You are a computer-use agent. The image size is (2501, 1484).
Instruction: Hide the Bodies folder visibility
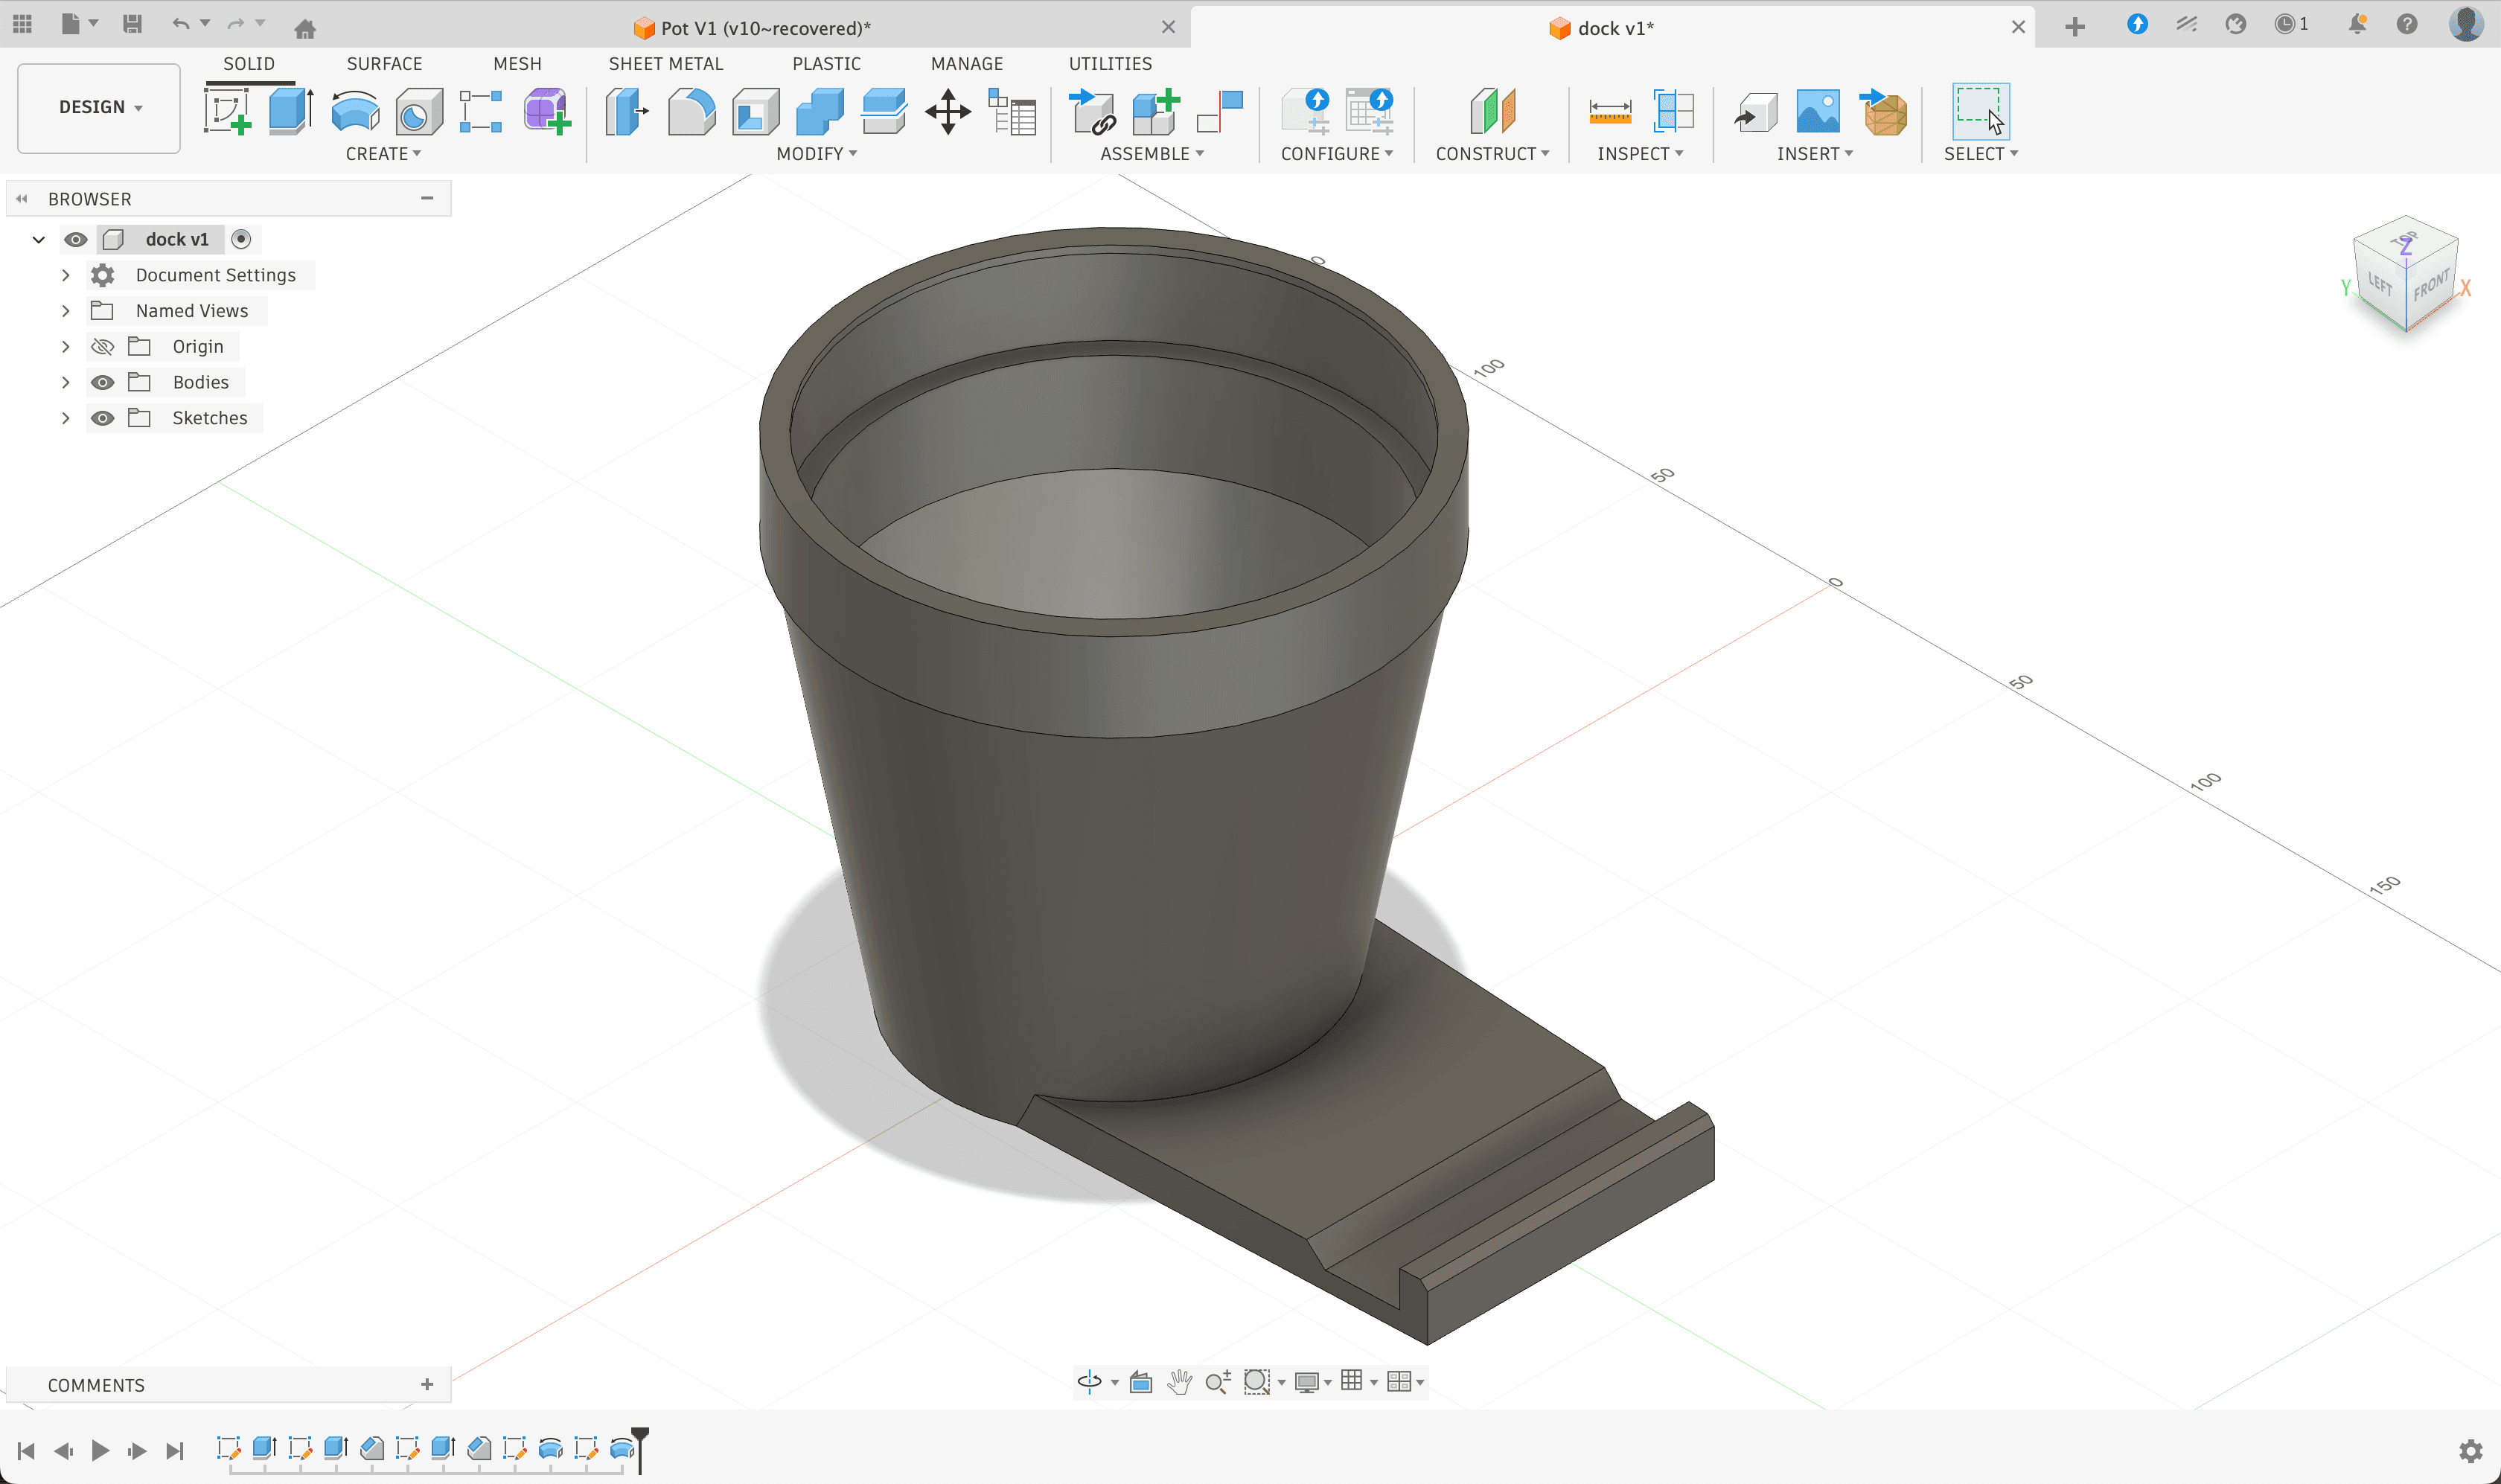[102, 382]
